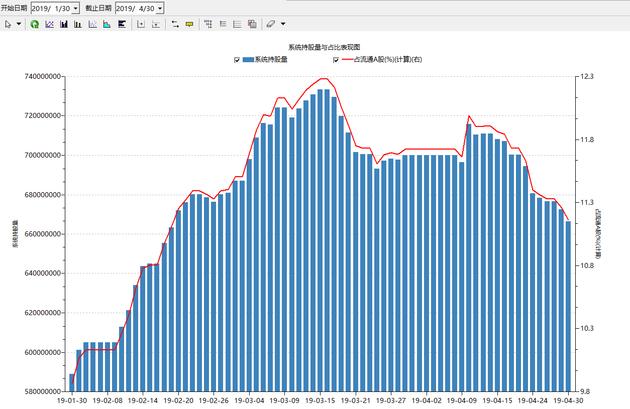Click the 开始日期 label
Viewport: 630px width, 409px height.
14,8
